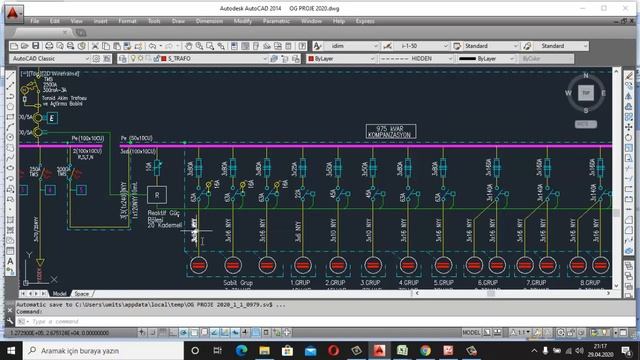640x360 pixels.
Task: Click the horizontal scrollbar under the drawing
Action: tap(512, 293)
